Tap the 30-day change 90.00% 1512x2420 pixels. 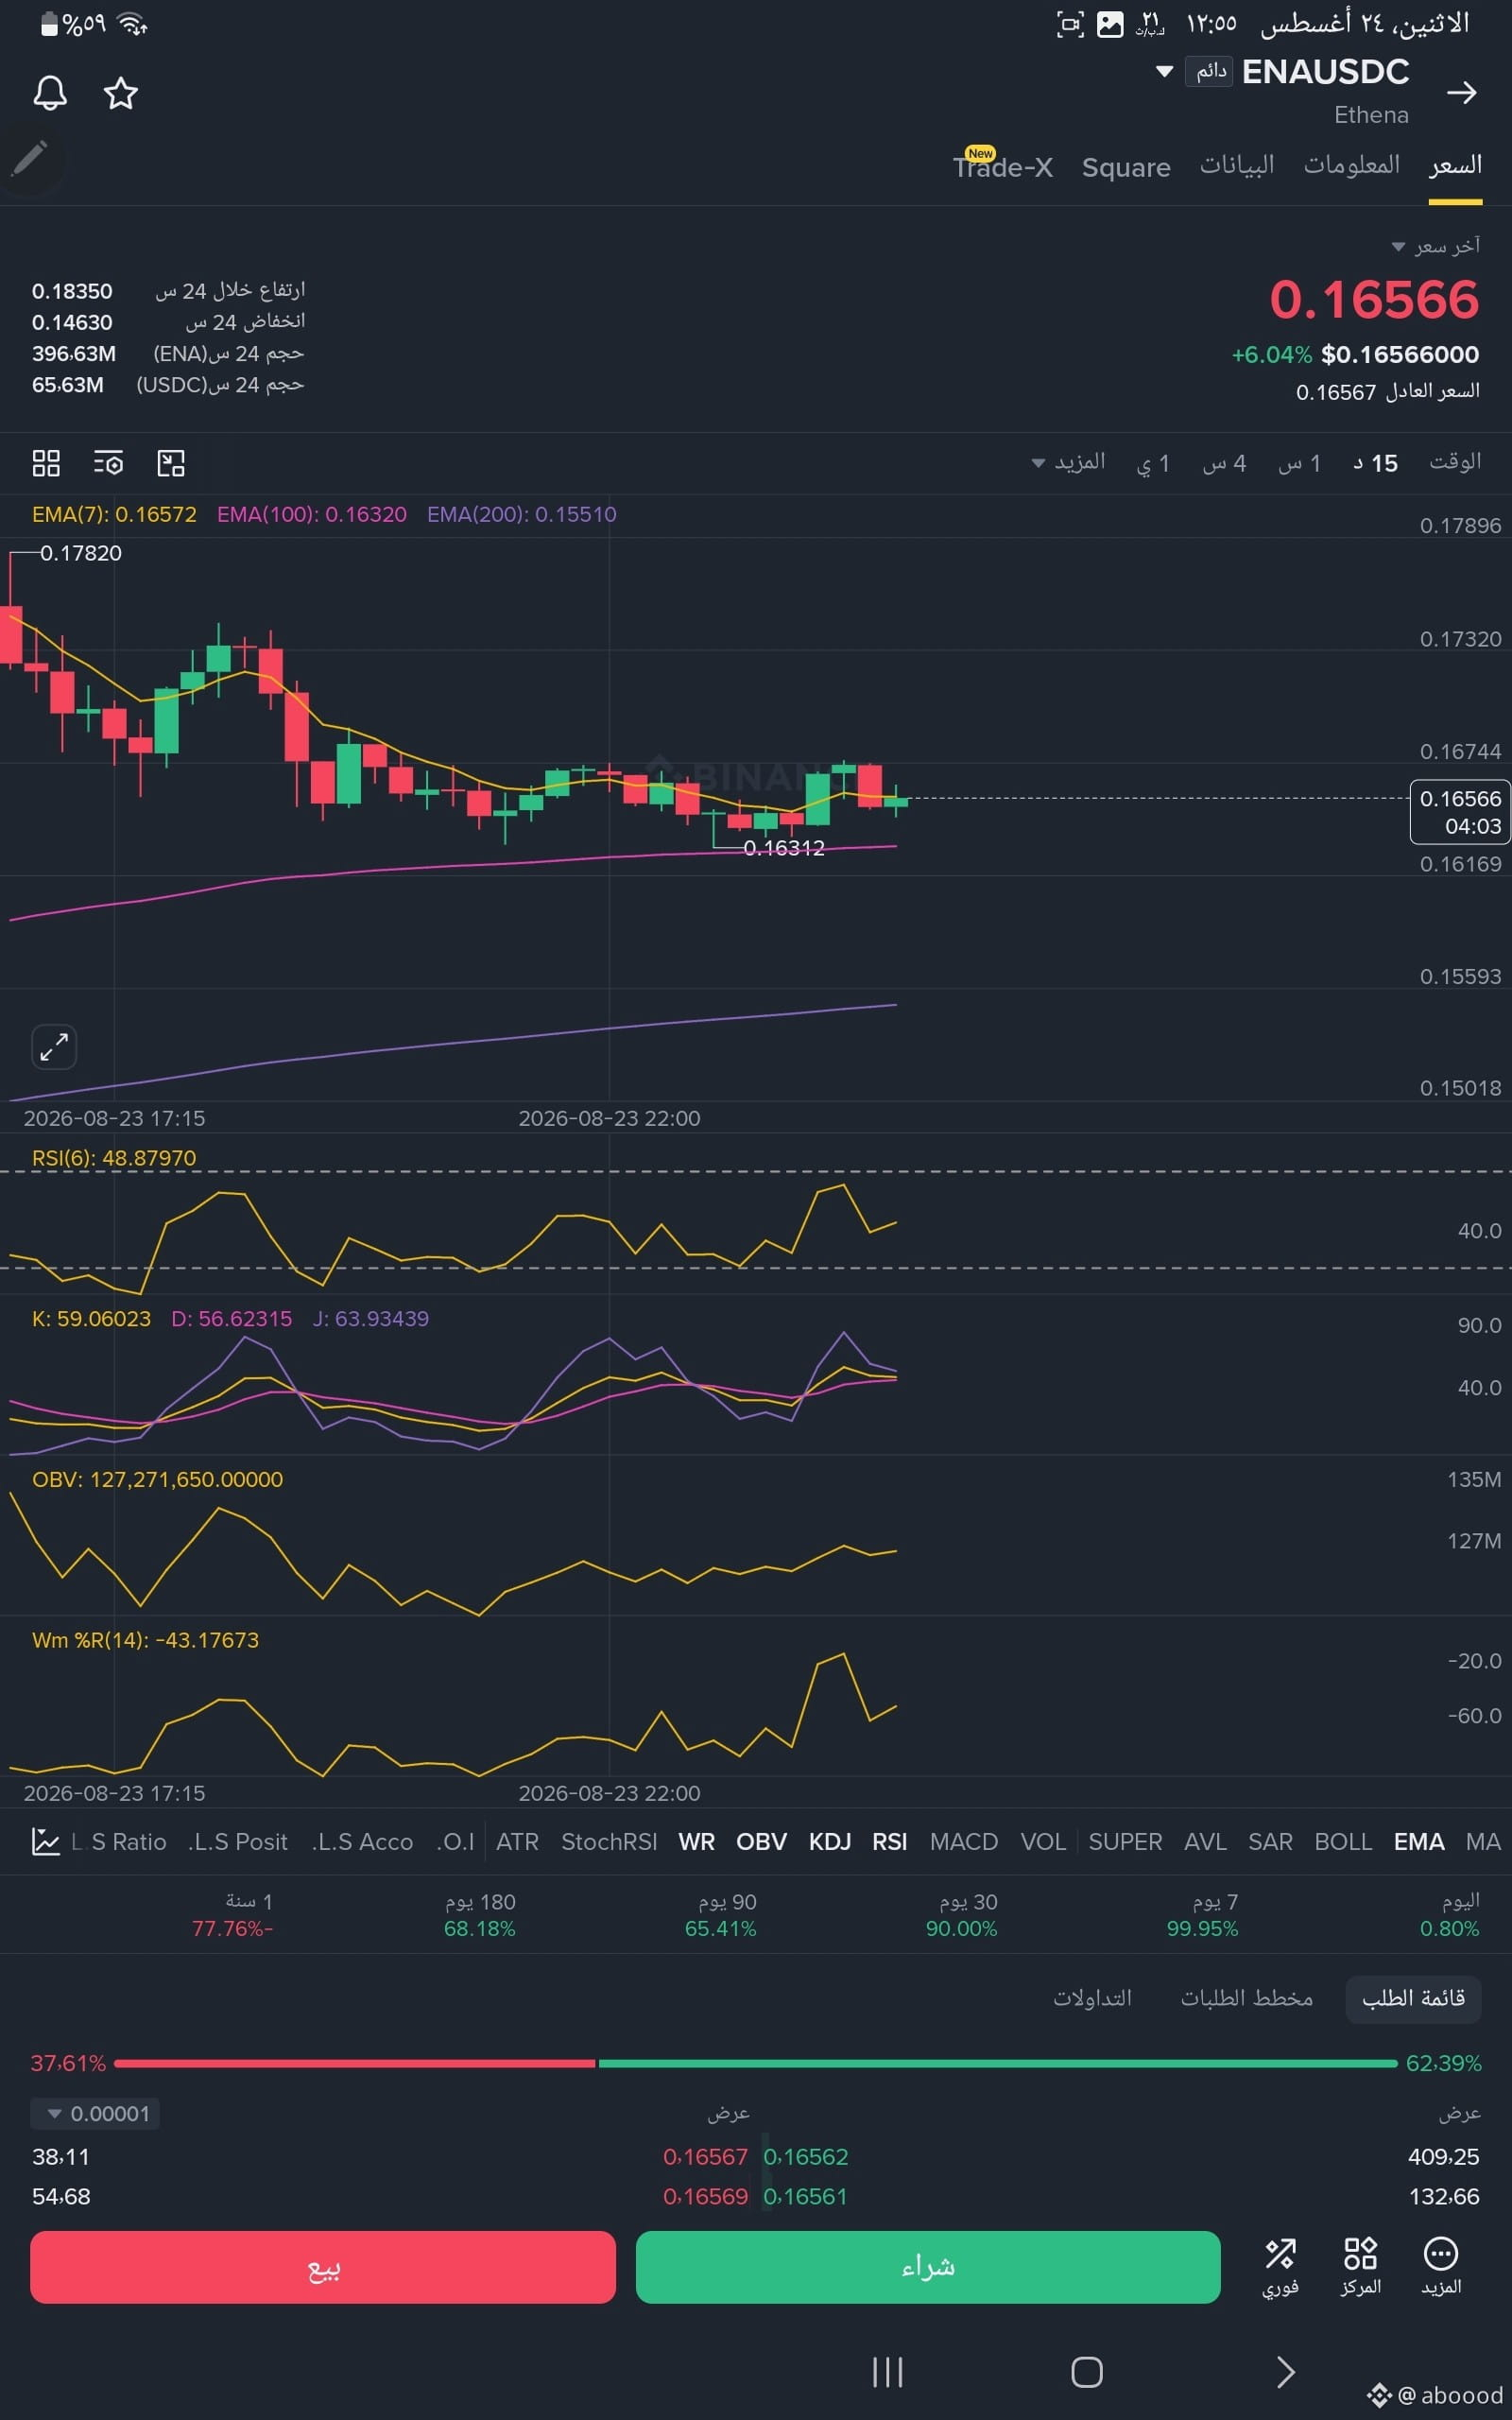[961, 1929]
